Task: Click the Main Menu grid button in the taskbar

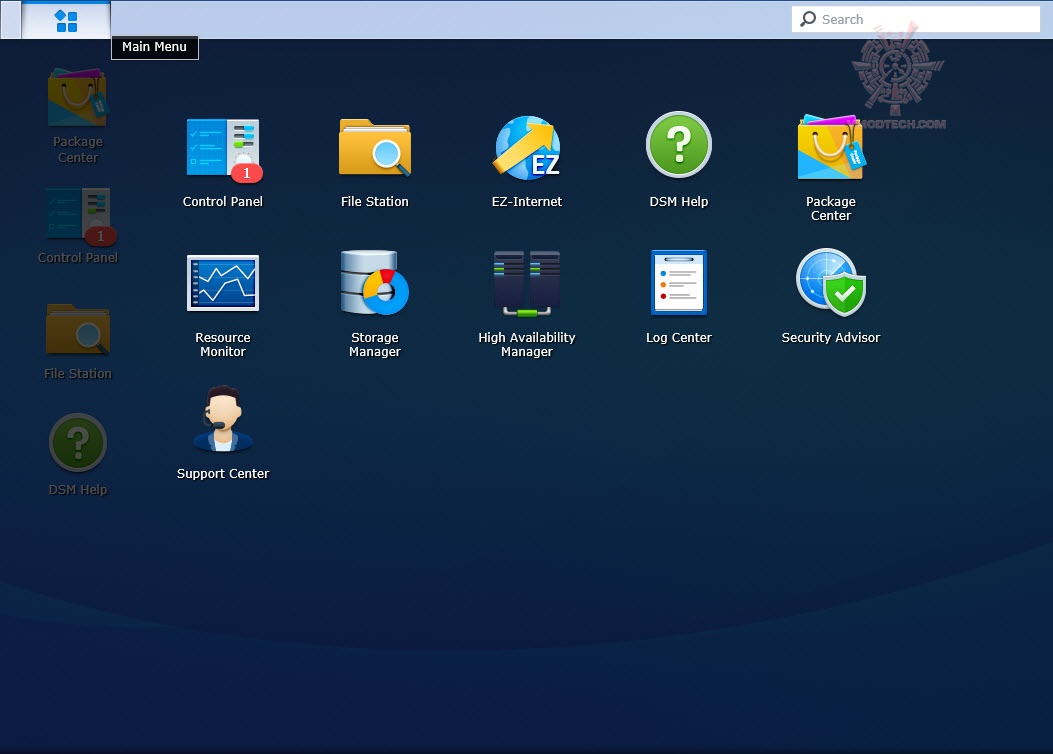Action: (x=66, y=20)
